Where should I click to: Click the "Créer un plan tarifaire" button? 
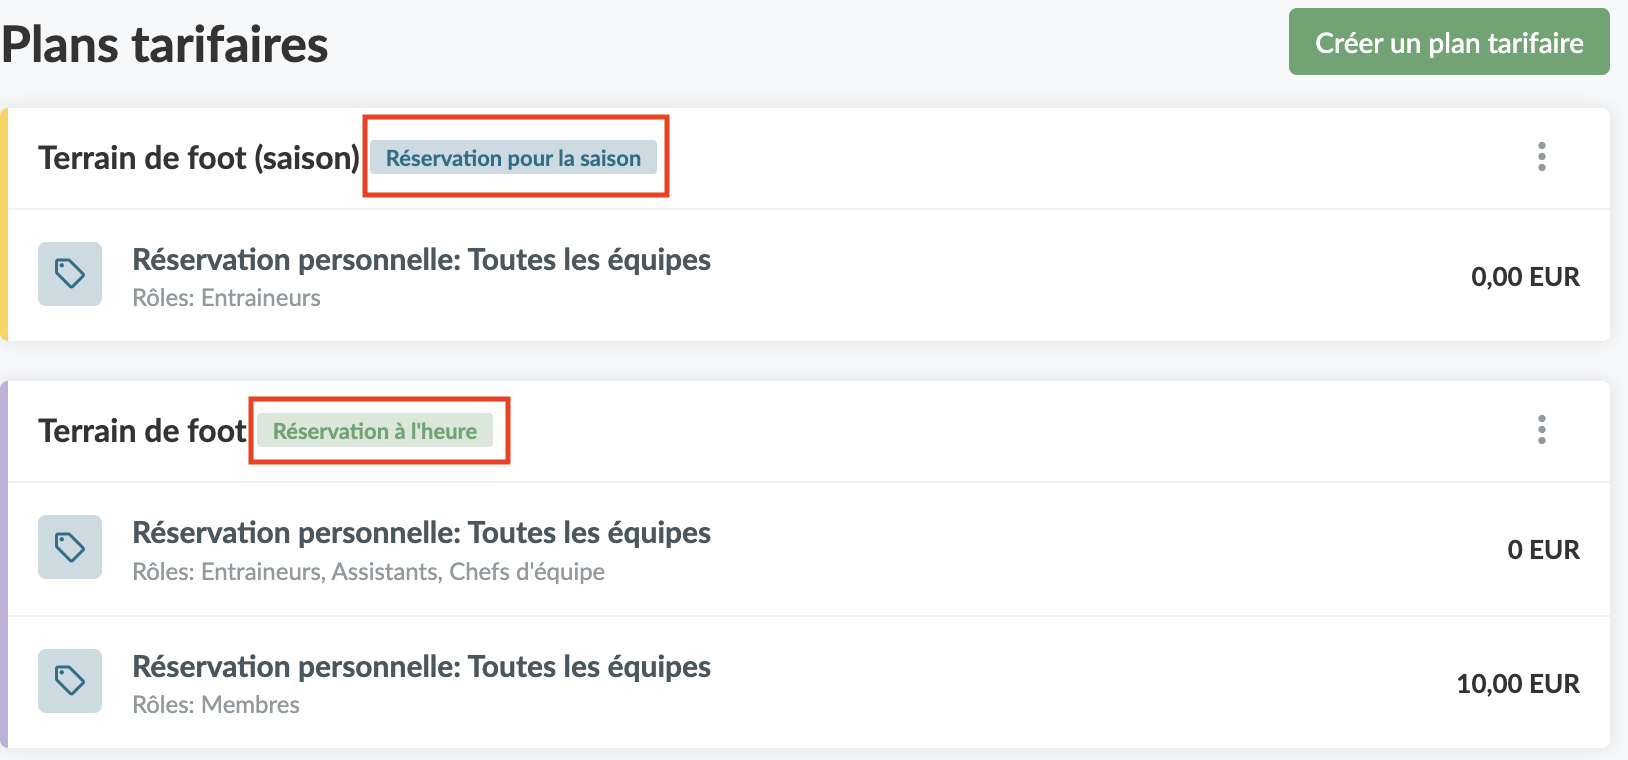pos(1448,42)
